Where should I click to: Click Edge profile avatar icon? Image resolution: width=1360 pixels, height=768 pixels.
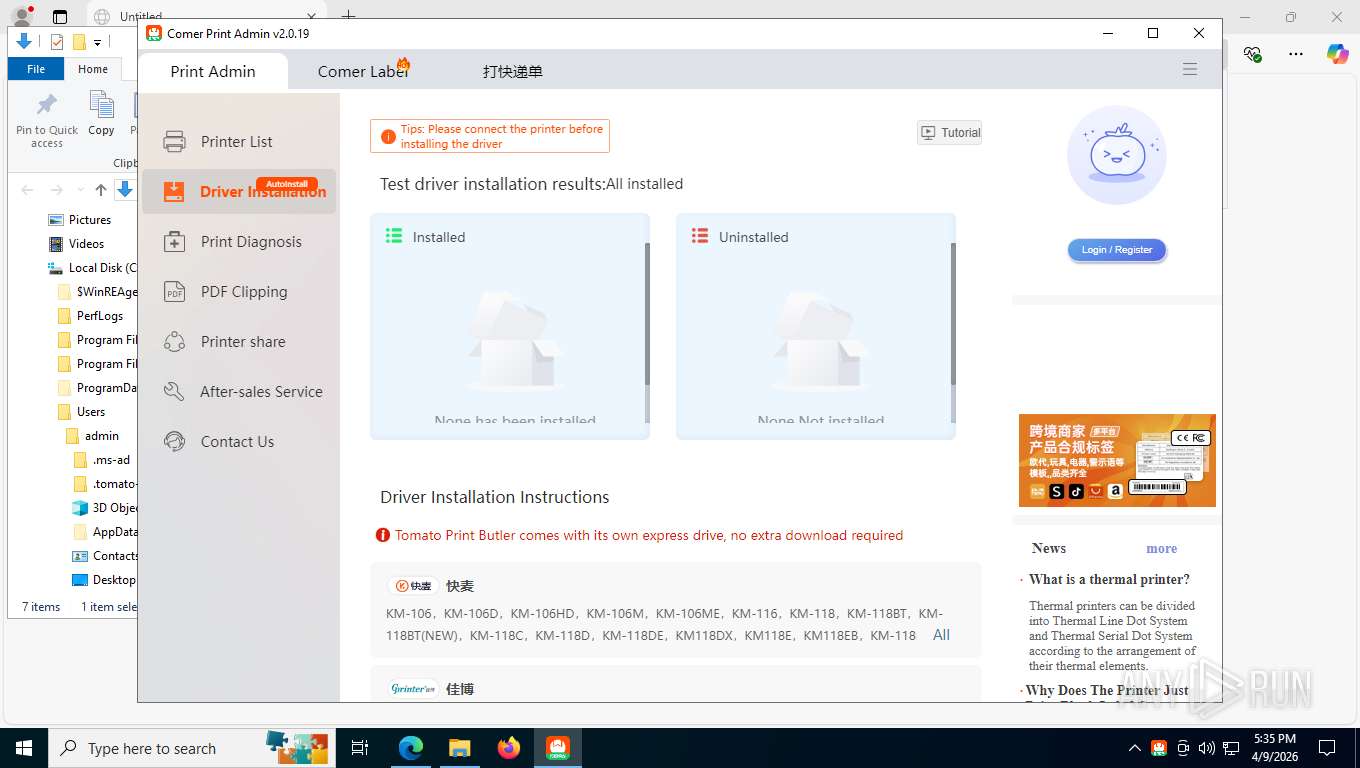[21, 17]
